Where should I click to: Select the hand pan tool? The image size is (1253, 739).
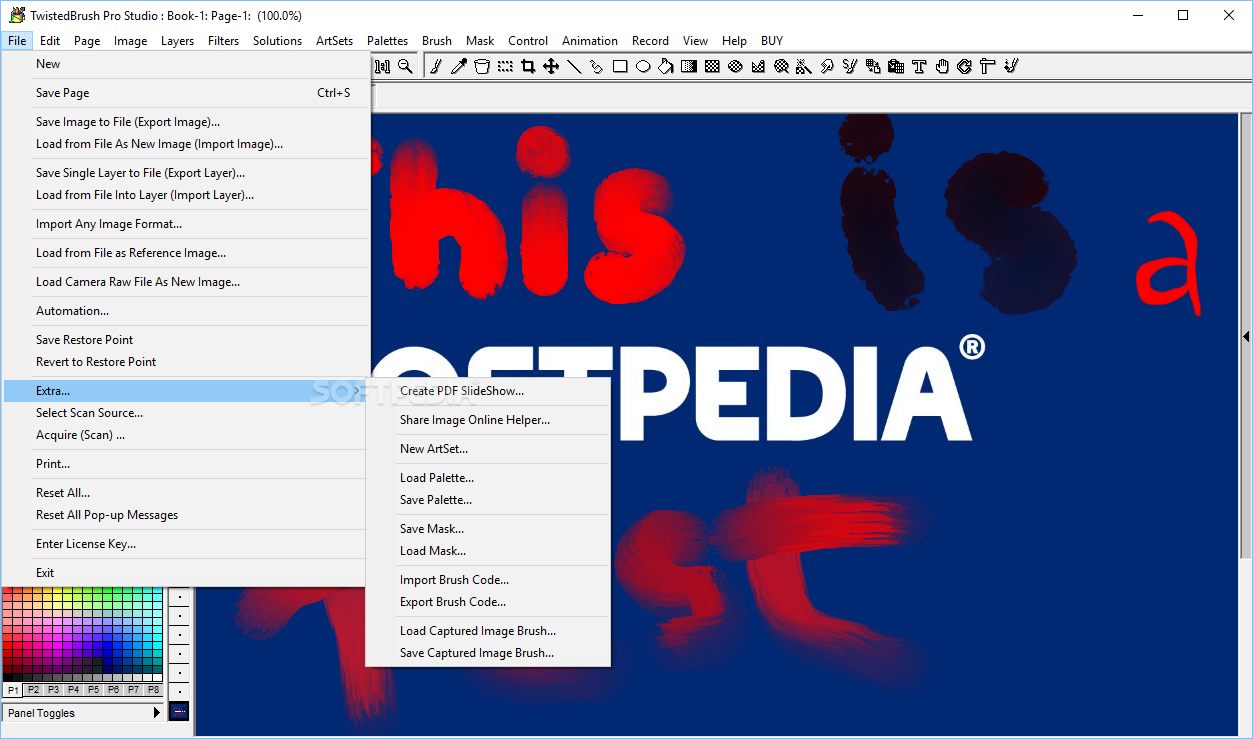click(x=942, y=66)
